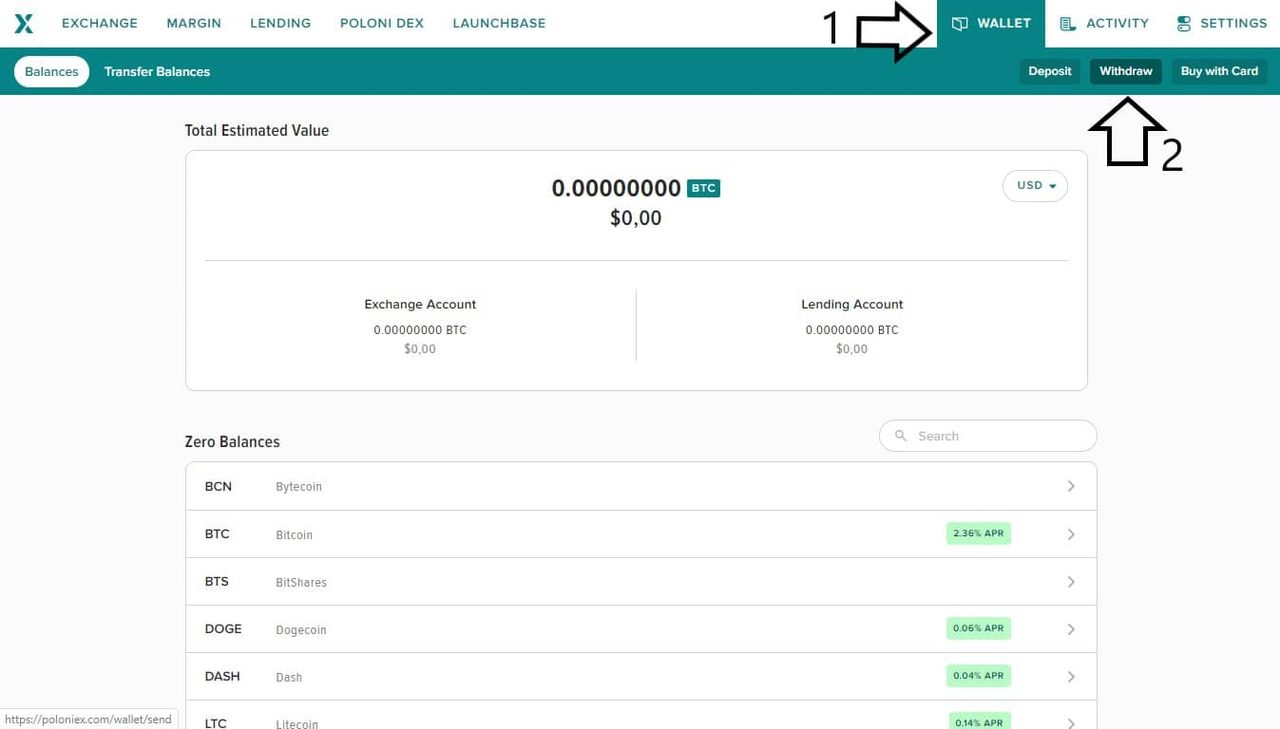Screen dimensions: 1280x729
Task: Click the Deposit button
Action: [x=1050, y=71]
